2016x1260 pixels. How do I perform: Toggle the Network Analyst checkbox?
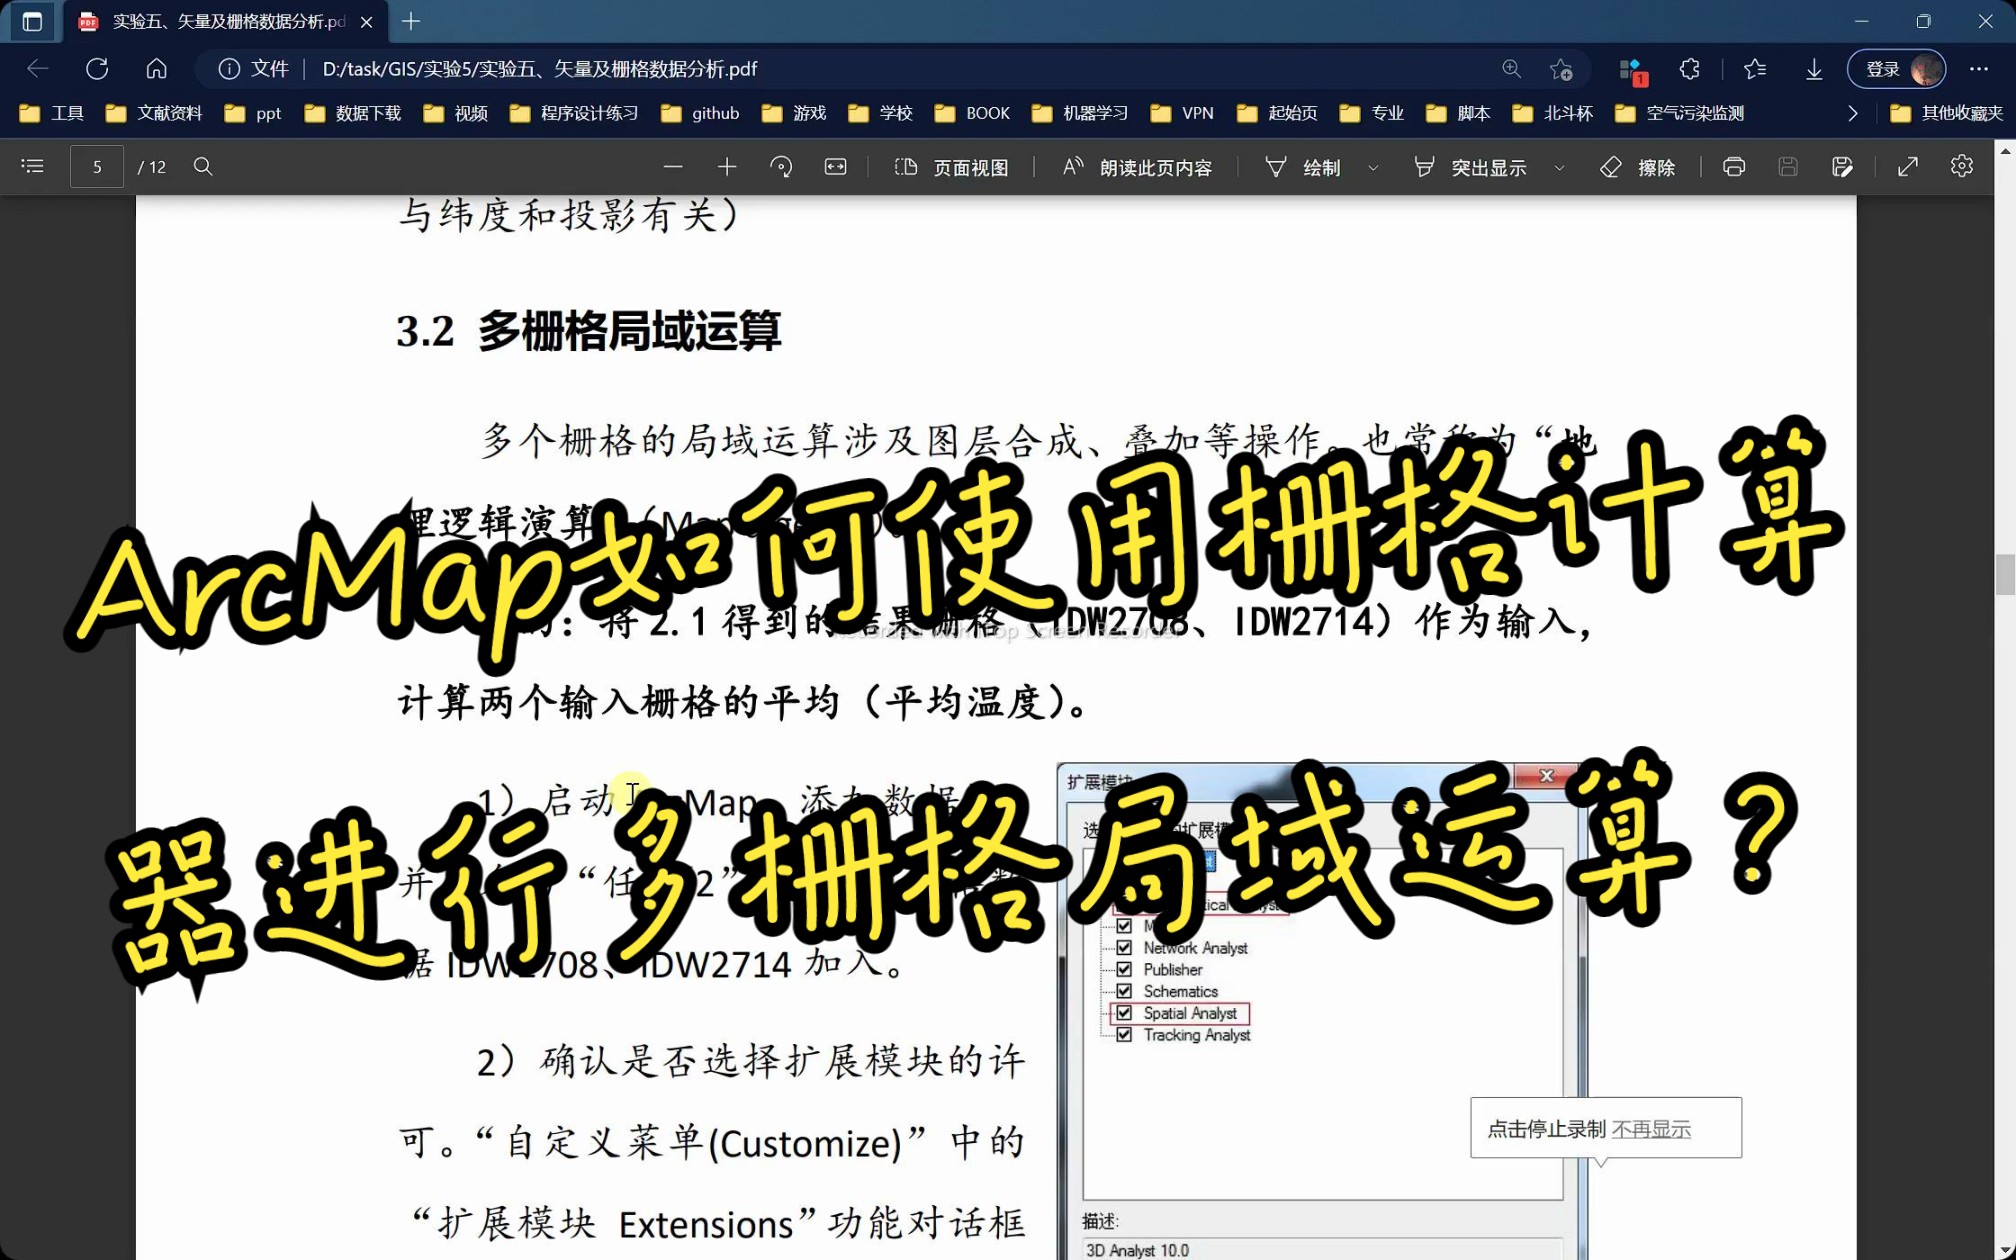1124,948
